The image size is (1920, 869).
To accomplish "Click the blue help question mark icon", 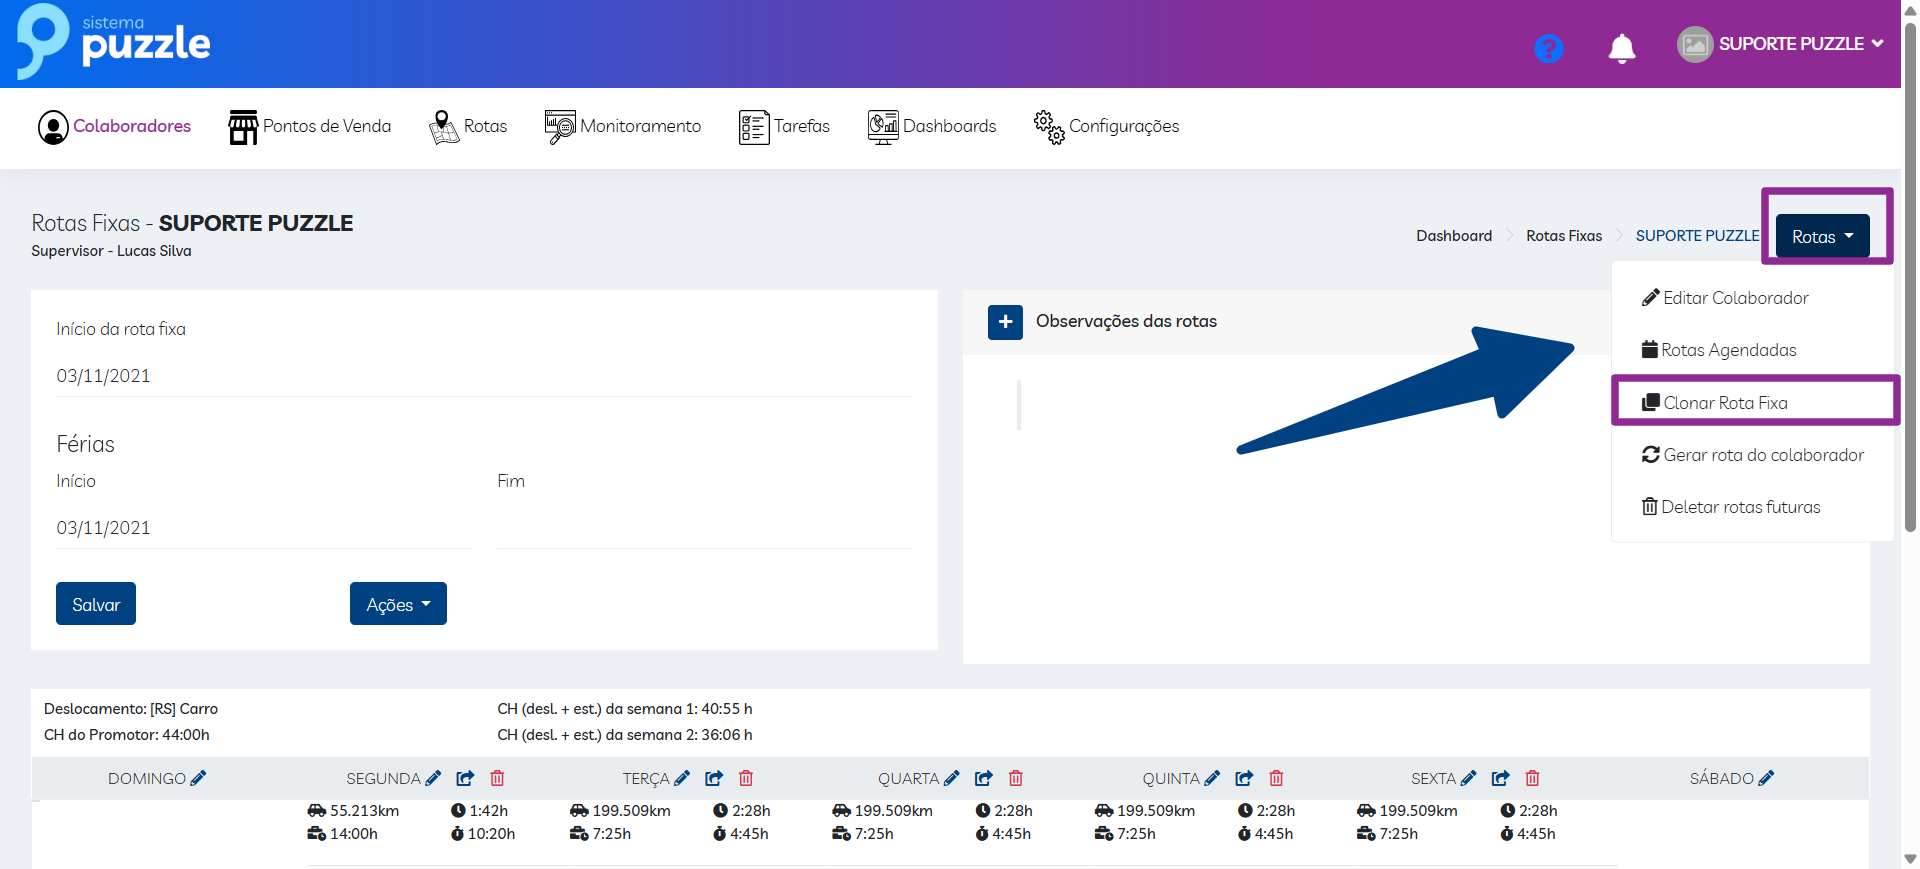I will 1548,48.
